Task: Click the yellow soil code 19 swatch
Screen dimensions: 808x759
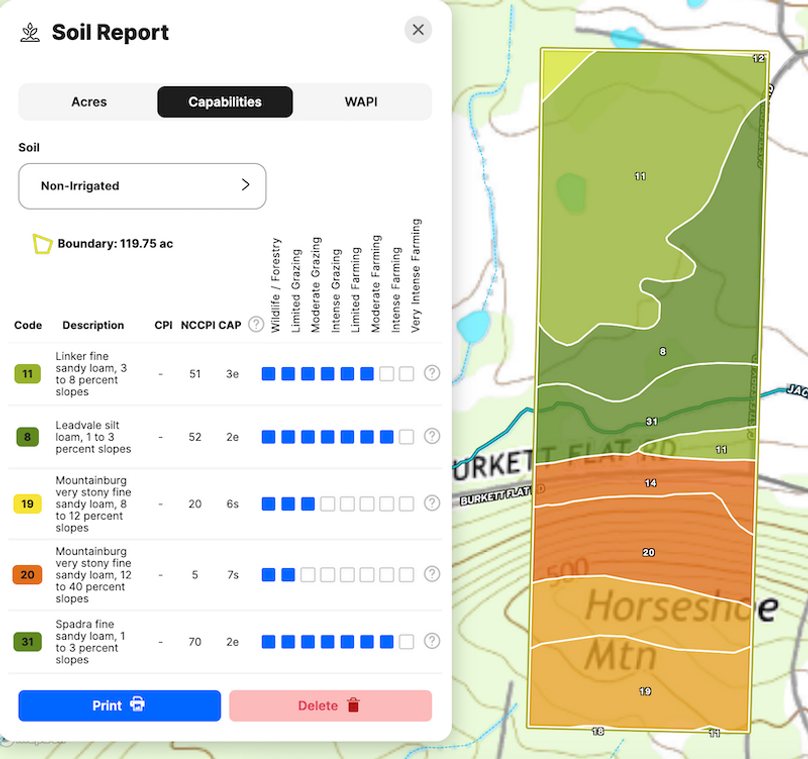Action: 27,504
